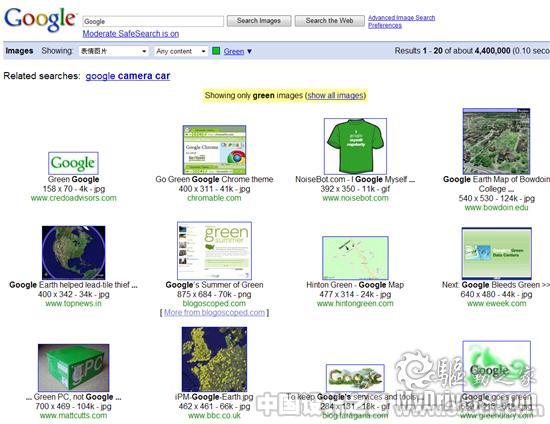
Task: Click www.topnews.in source text
Action: (x=73, y=303)
